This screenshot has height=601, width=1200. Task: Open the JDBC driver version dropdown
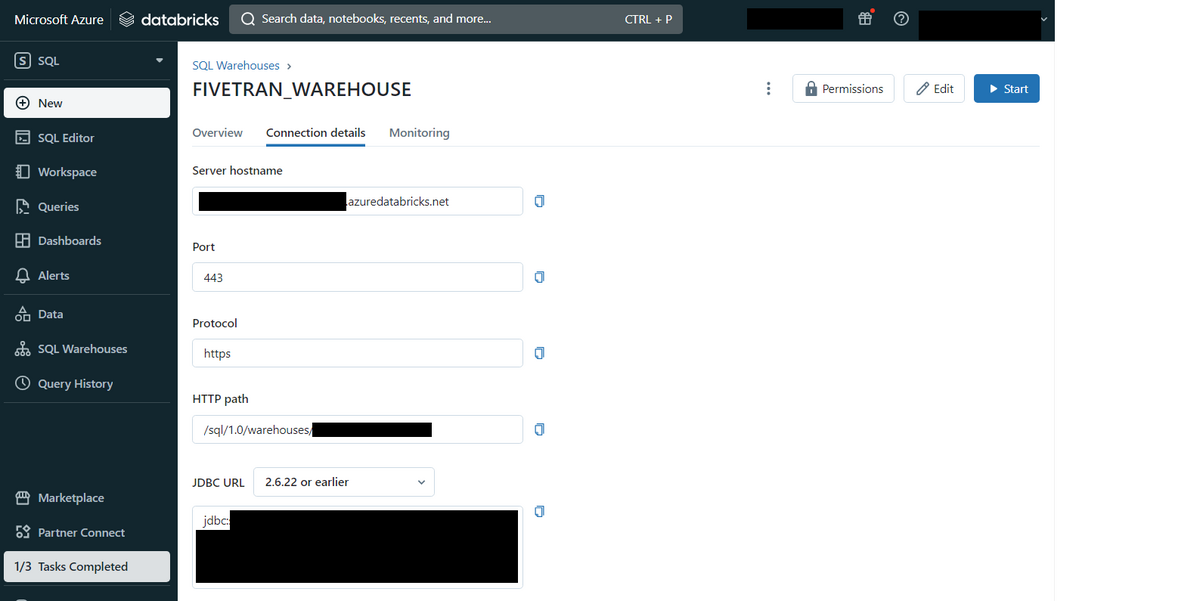click(x=344, y=482)
